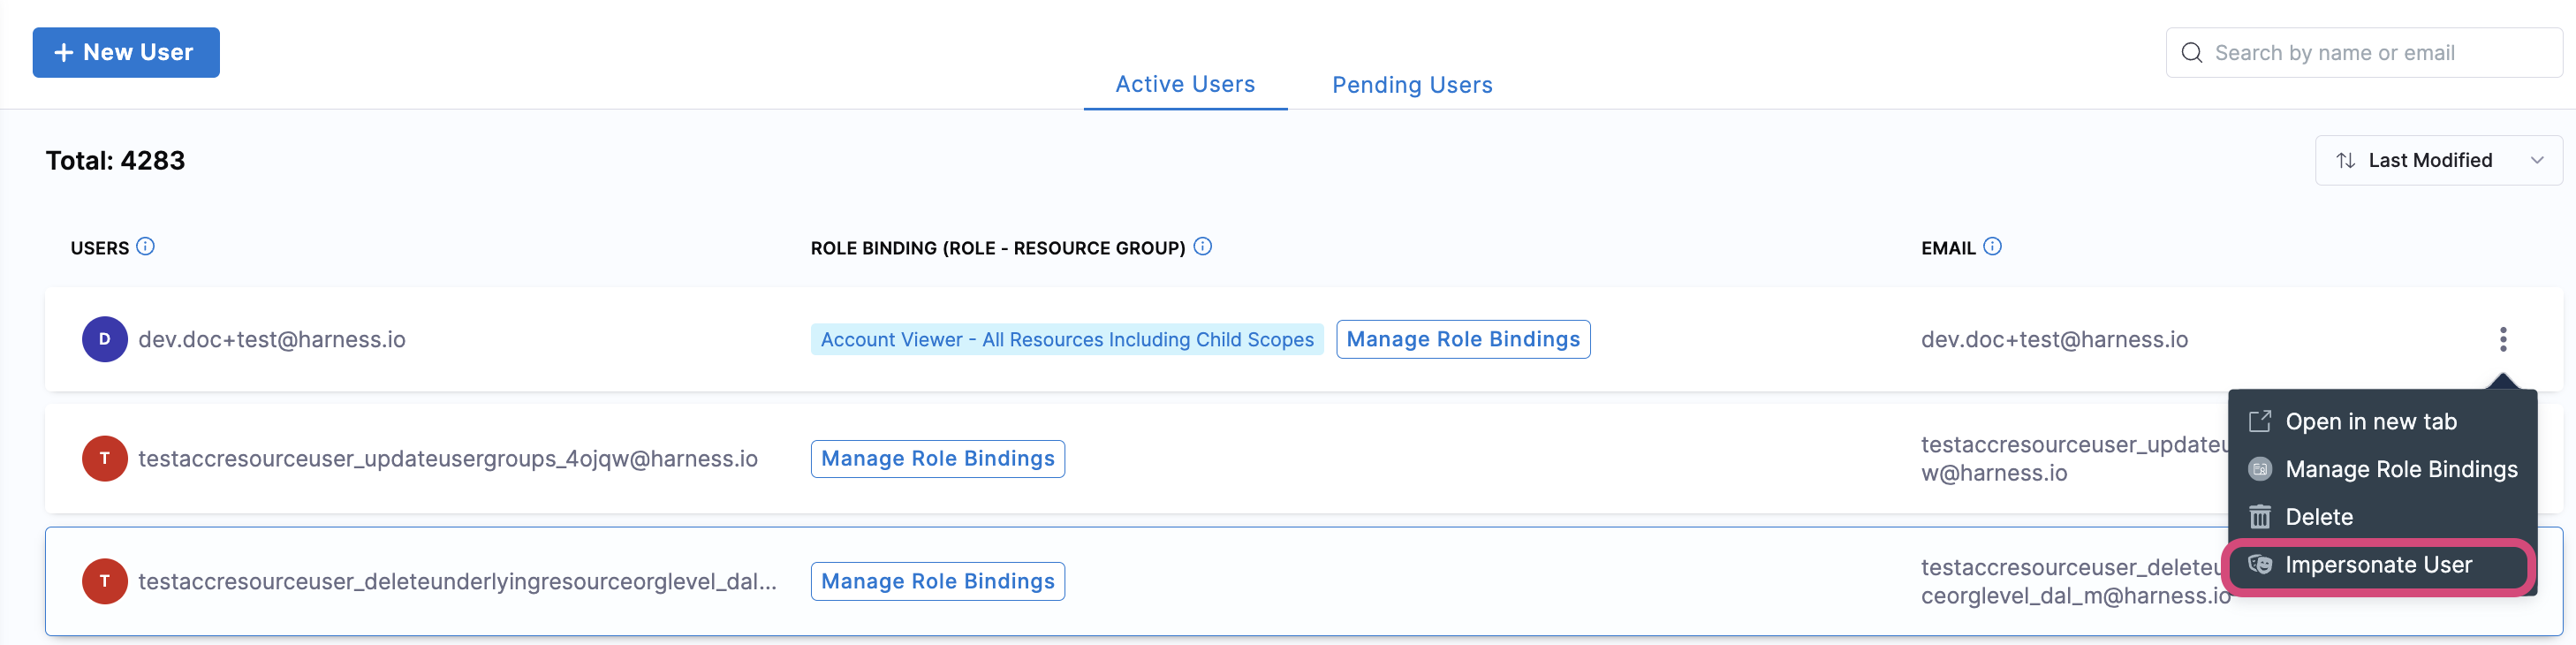Choose Open in new tab menu option

tap(2369, 422)
